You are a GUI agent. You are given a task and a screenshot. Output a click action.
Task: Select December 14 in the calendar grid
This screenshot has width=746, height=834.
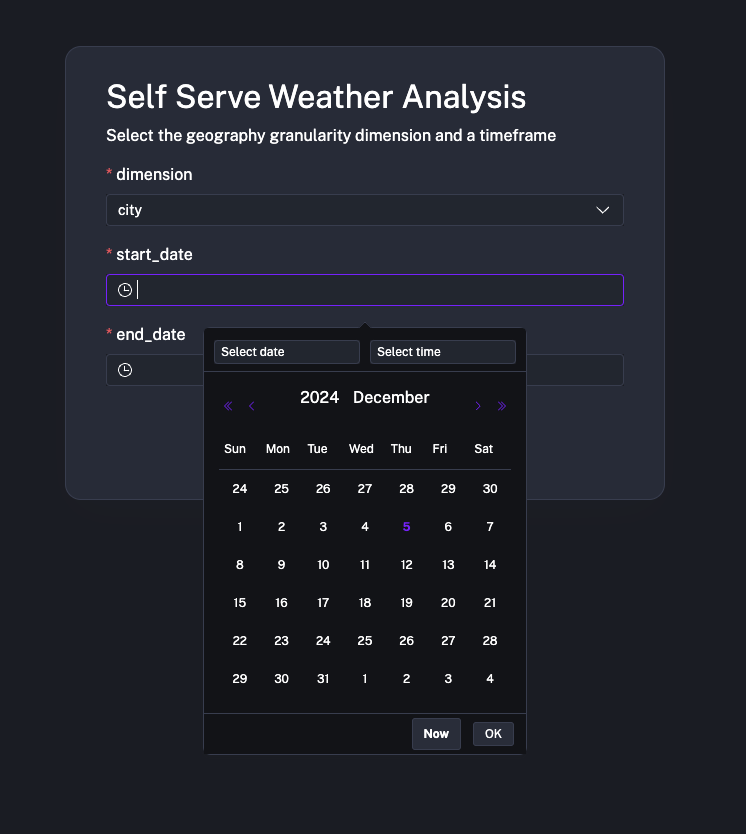click(x=490, y=564)
